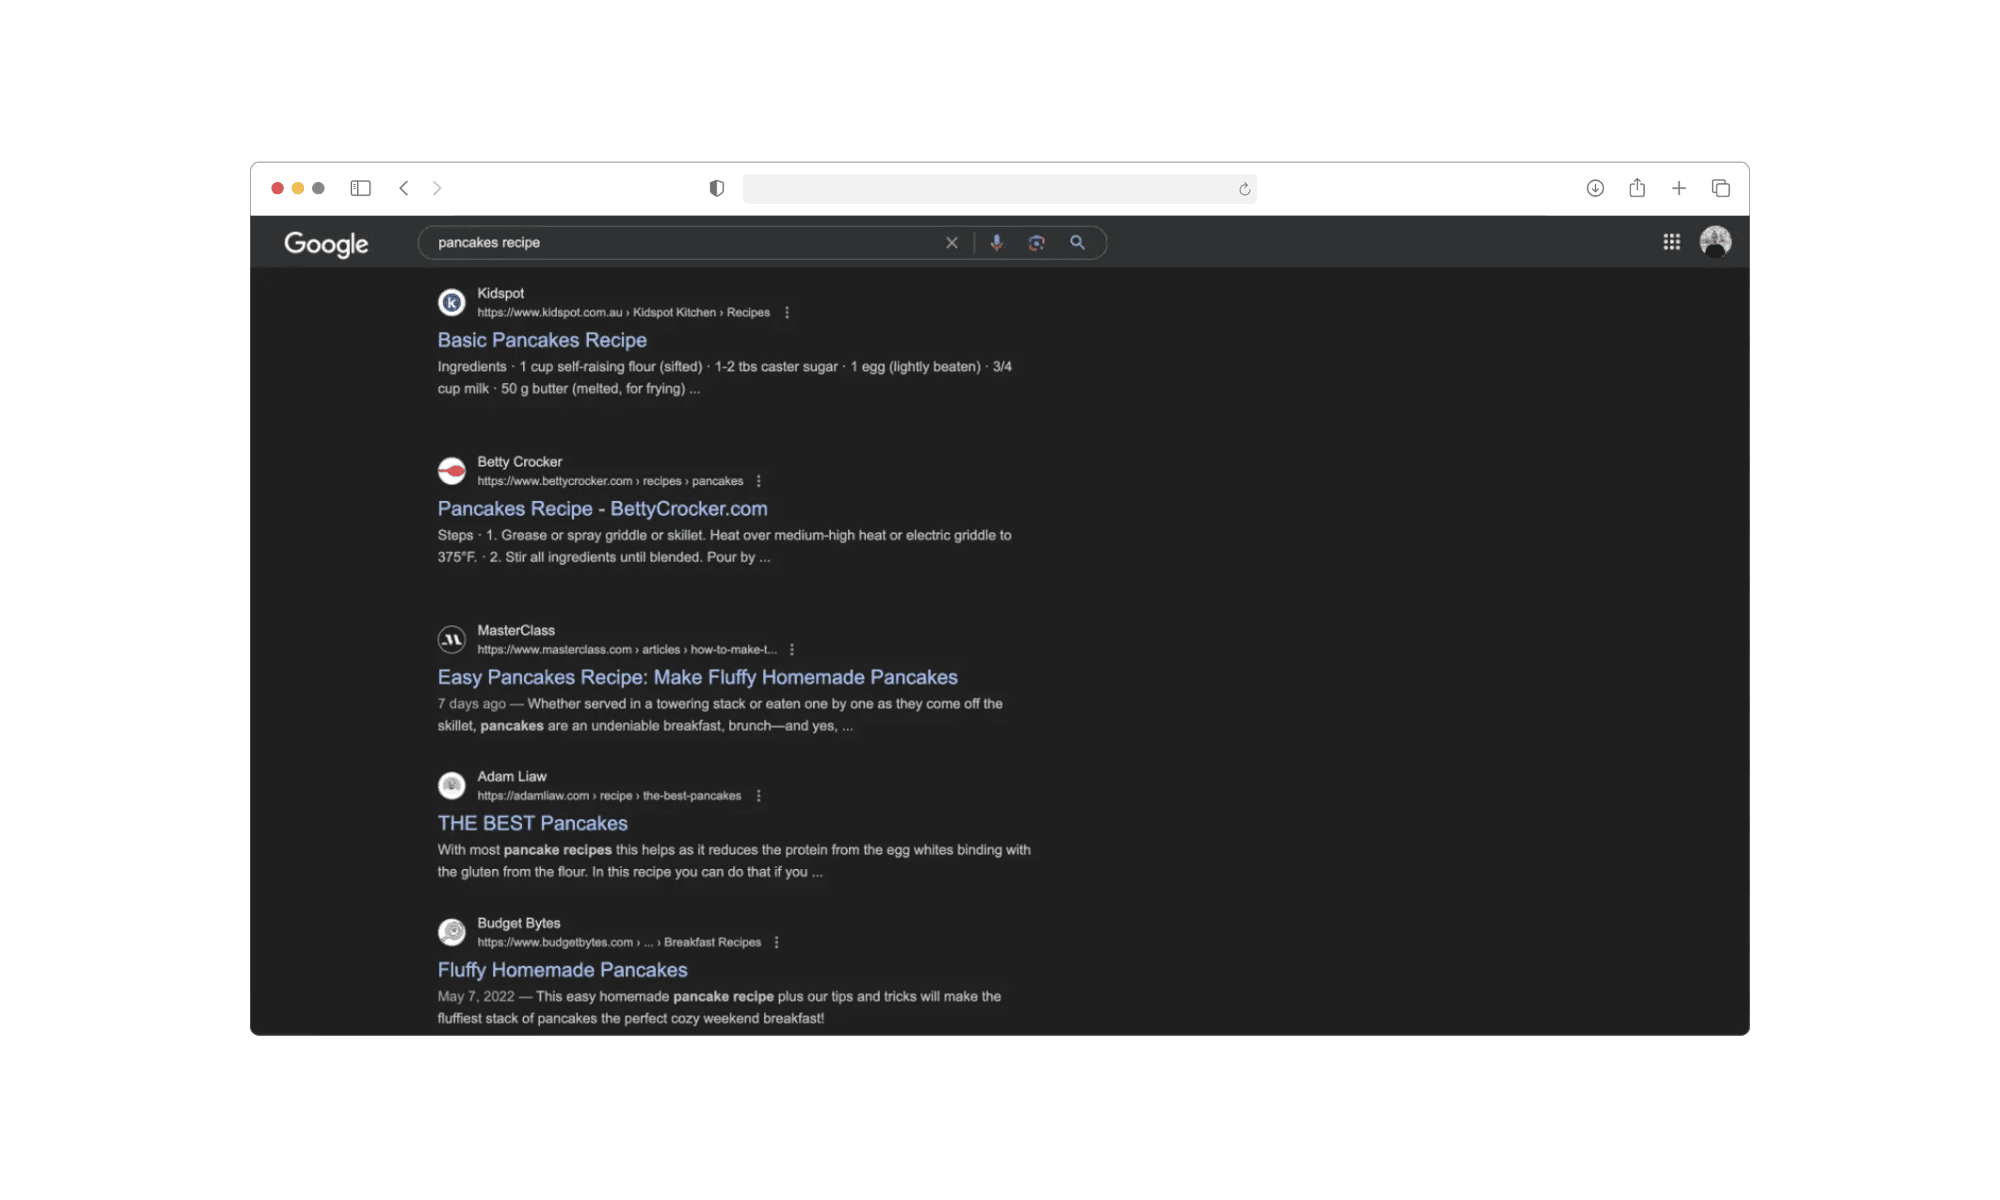Click the Adam Liaw snippet about egg whites

pos(734,861)
